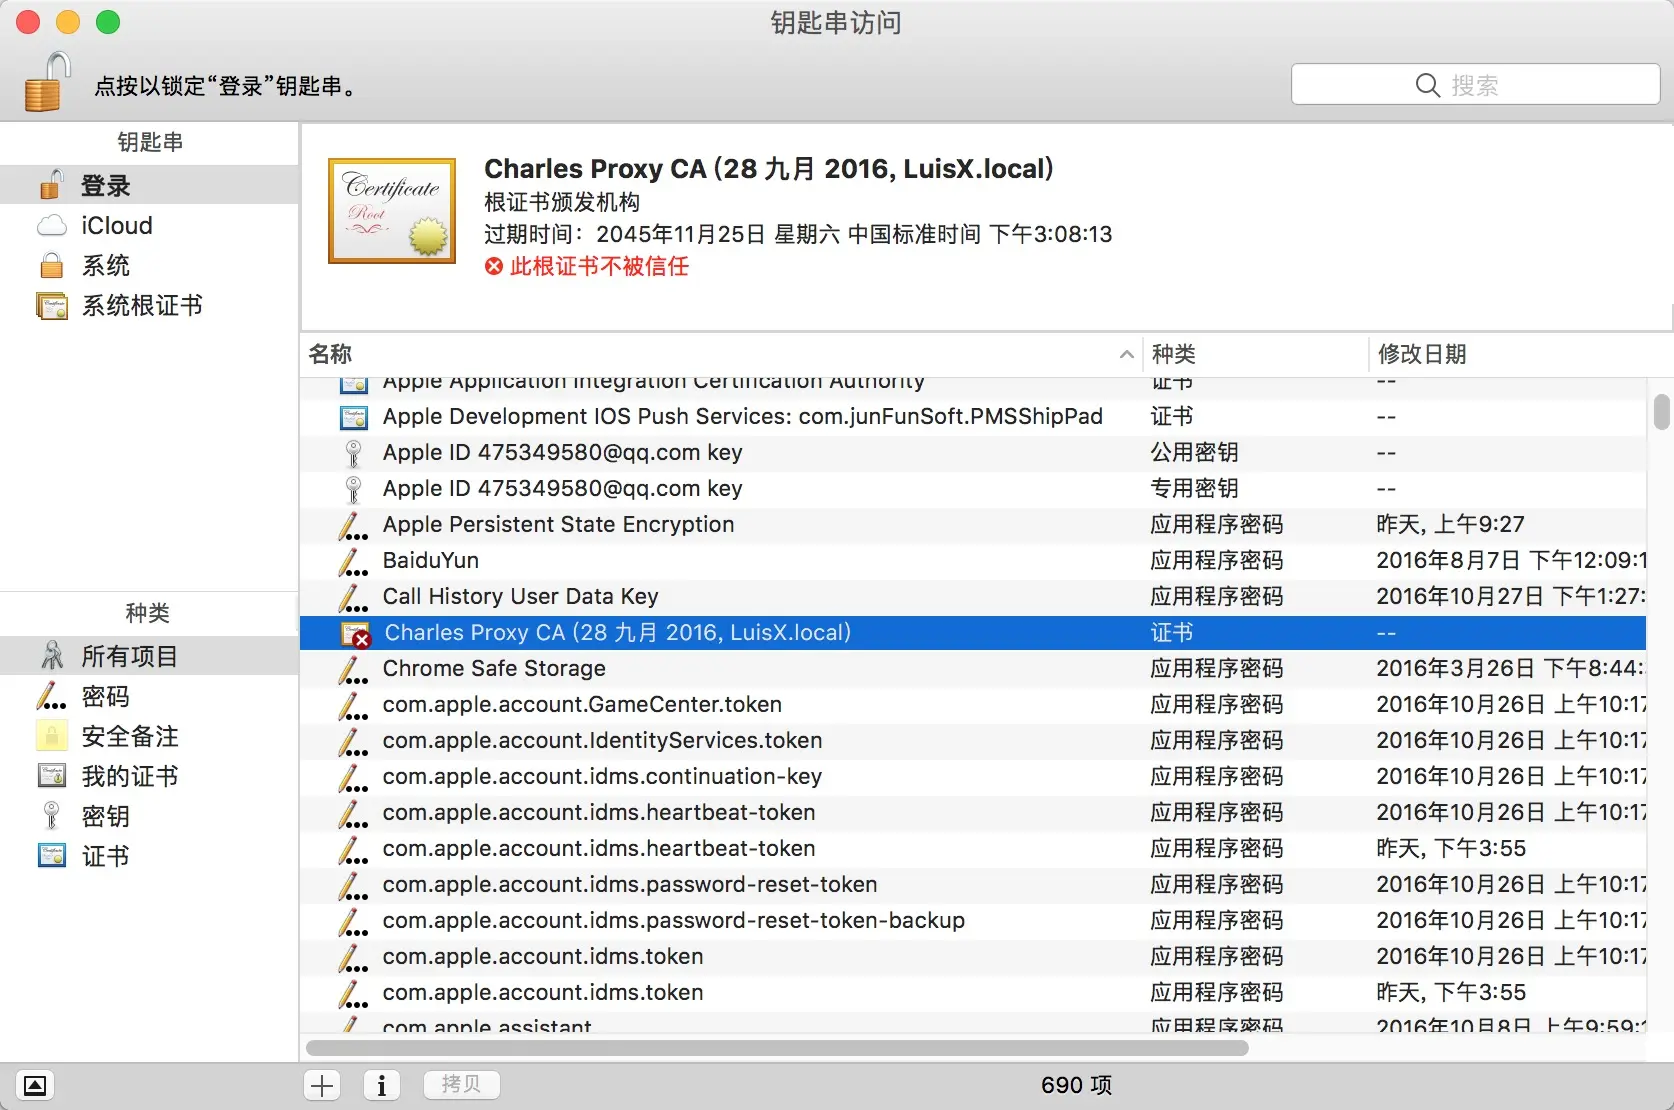The width and height of the screenshot is (1674, 1110).
Task: Click the iCloud cloud icon
Action: (x=52, y=226)
